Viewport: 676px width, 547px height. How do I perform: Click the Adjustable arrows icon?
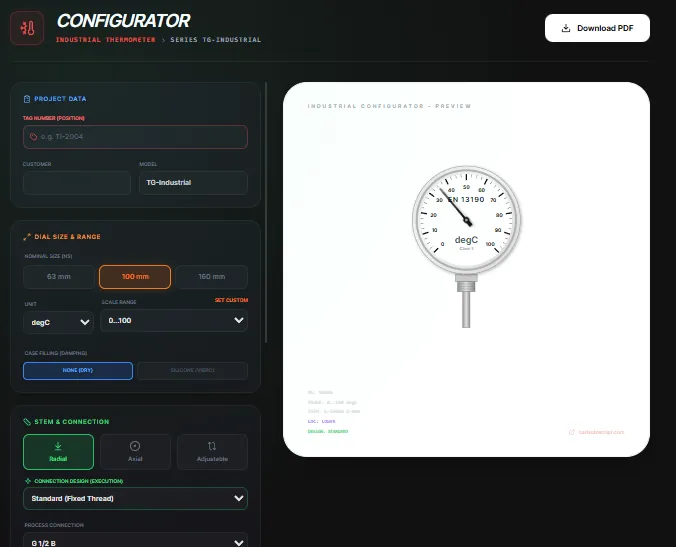tap(212, 446)
